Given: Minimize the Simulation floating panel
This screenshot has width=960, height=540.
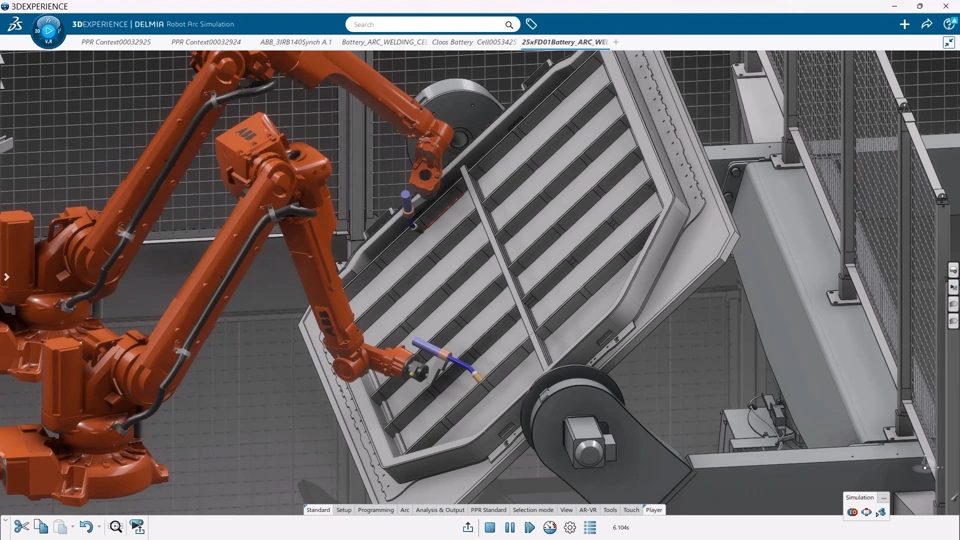Looking at the screenshot, I should pyautogui.click(x=883, y=498).
